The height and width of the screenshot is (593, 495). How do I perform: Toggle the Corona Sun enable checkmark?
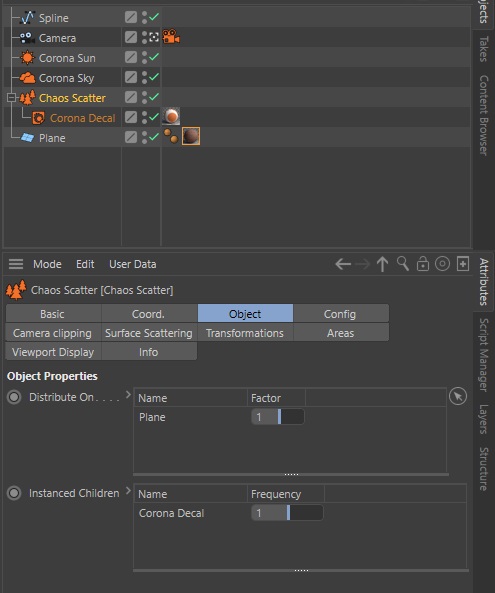154,57
